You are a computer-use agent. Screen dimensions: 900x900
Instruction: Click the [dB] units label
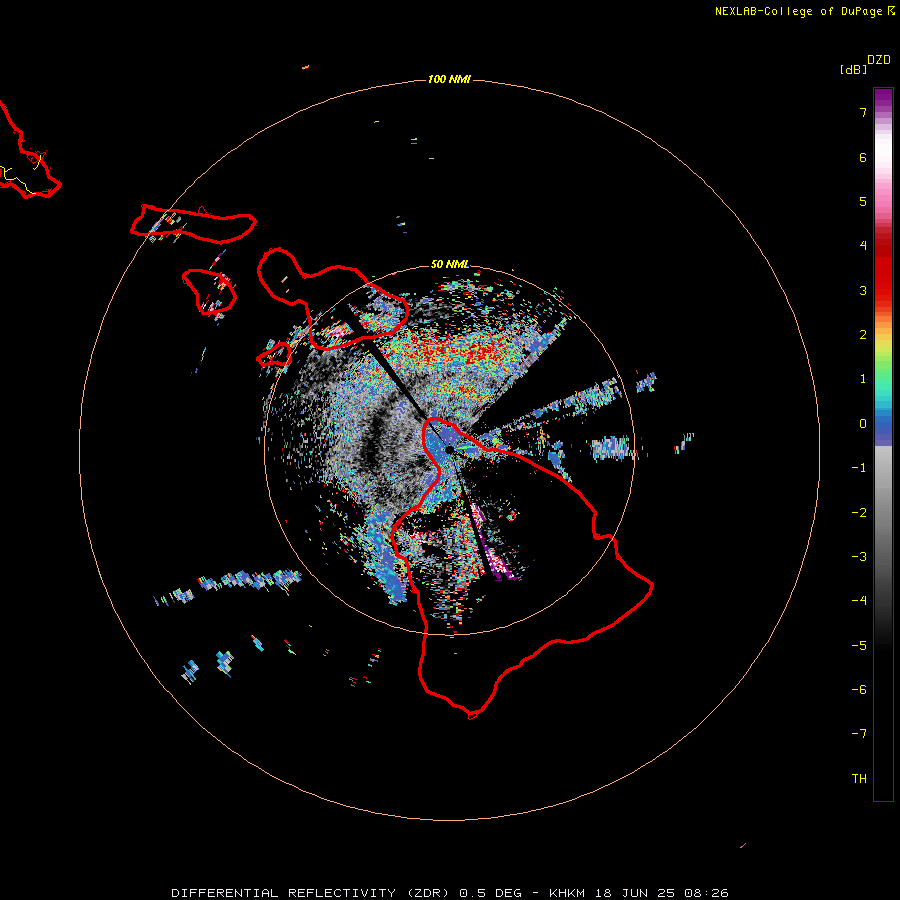click(x=853, y=69)
